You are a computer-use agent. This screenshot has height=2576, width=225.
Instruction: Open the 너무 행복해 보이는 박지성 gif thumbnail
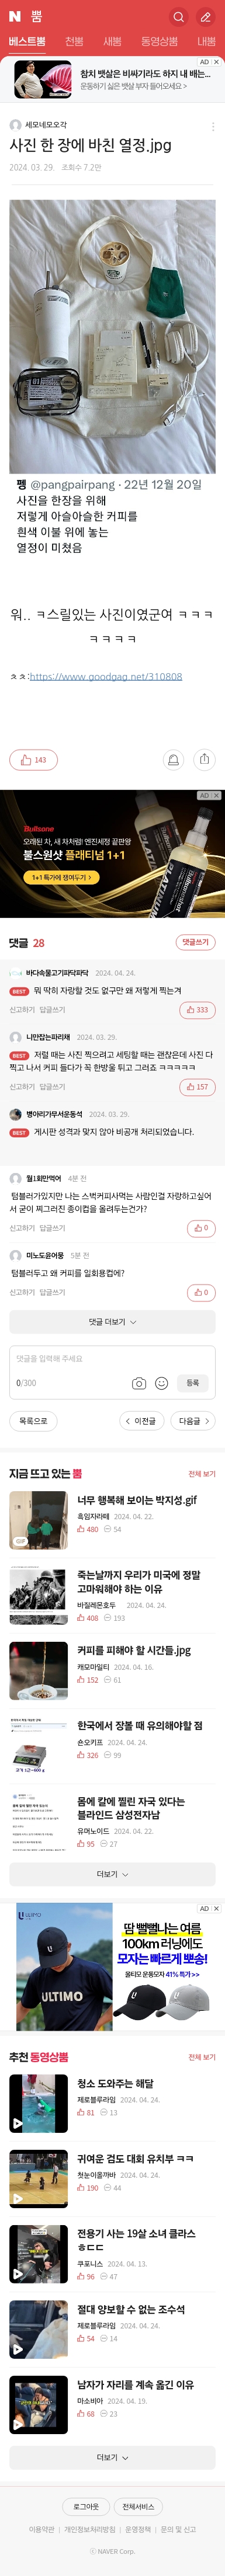tap(38, 1520)
